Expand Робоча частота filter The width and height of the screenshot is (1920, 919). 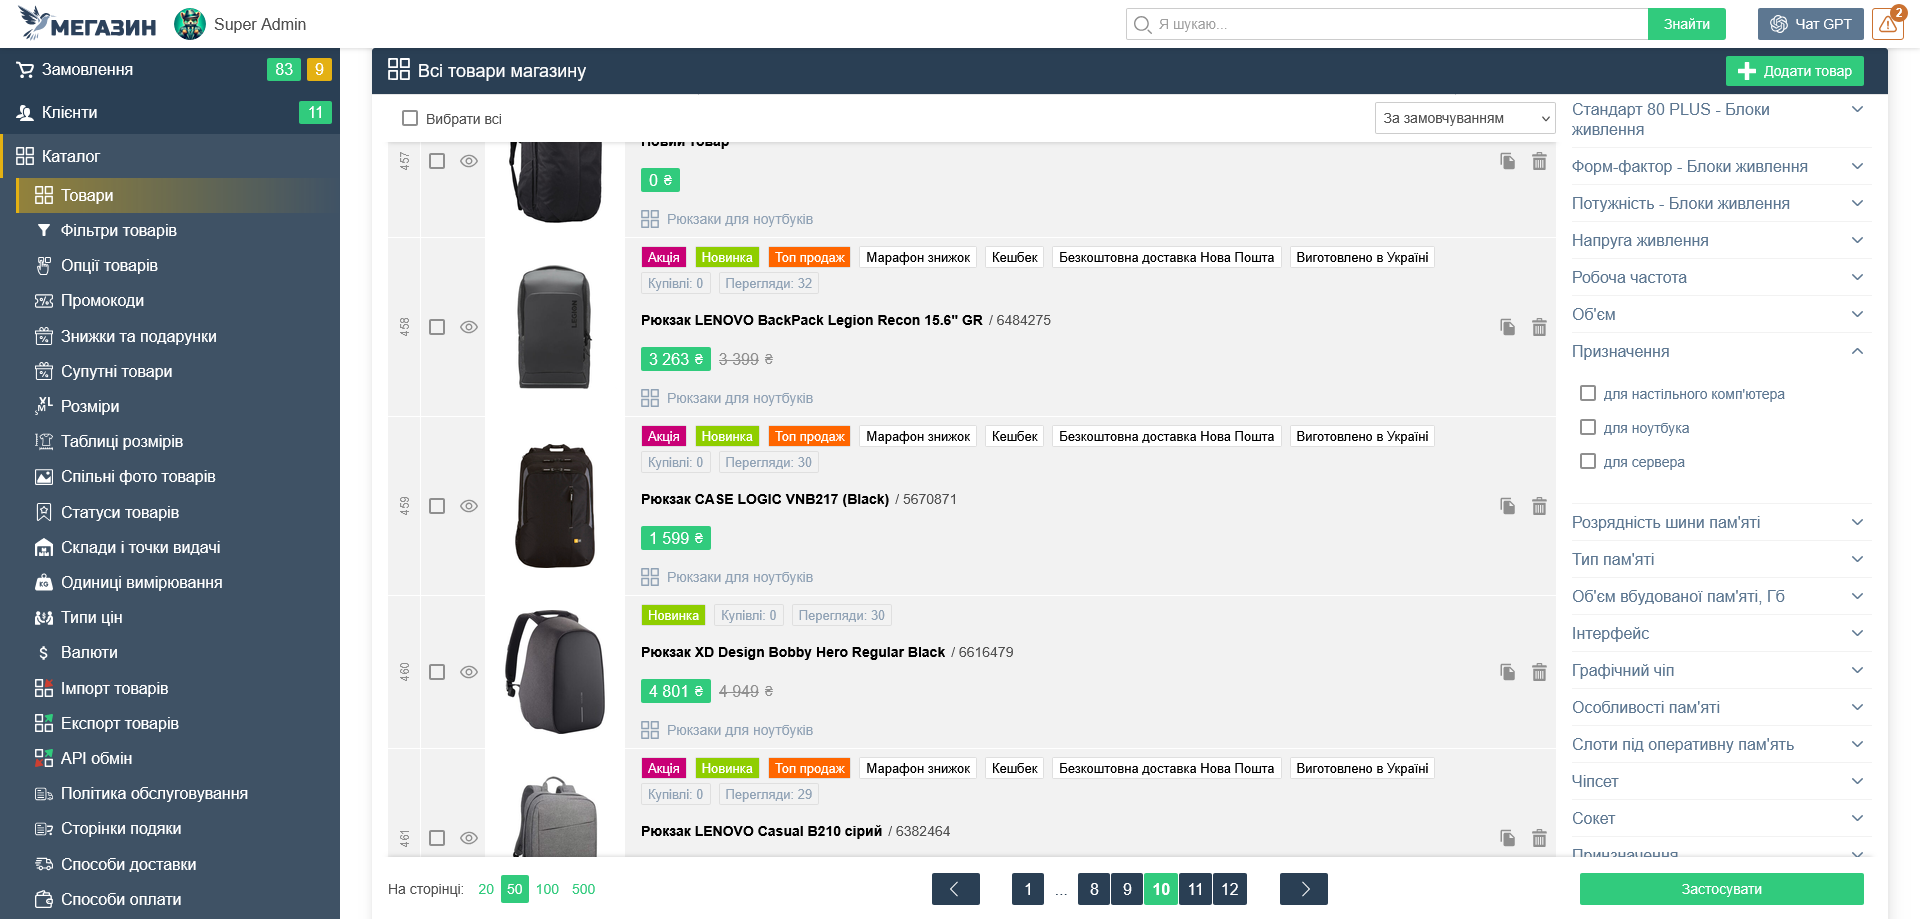click(x=1720, y=278)
